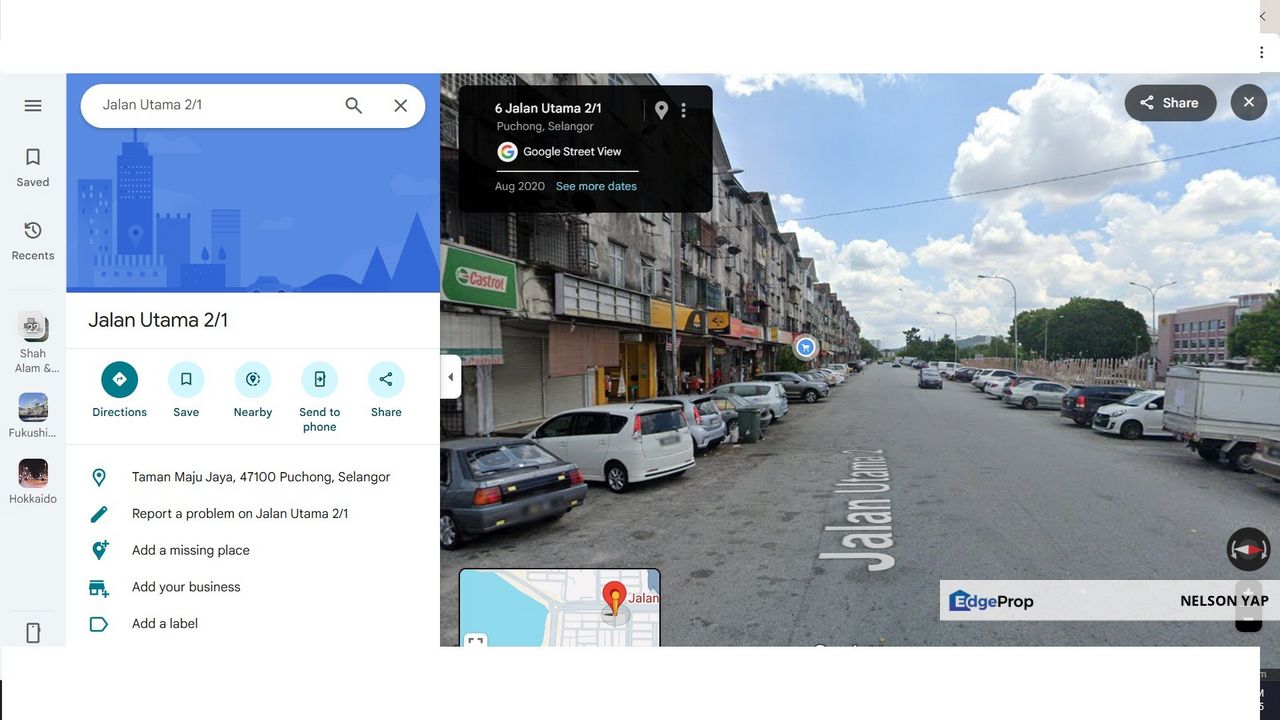Viewport: 1280px width, 720px height.
Task: Open the navigation hamburger menu
Action: tap(32, 105)
